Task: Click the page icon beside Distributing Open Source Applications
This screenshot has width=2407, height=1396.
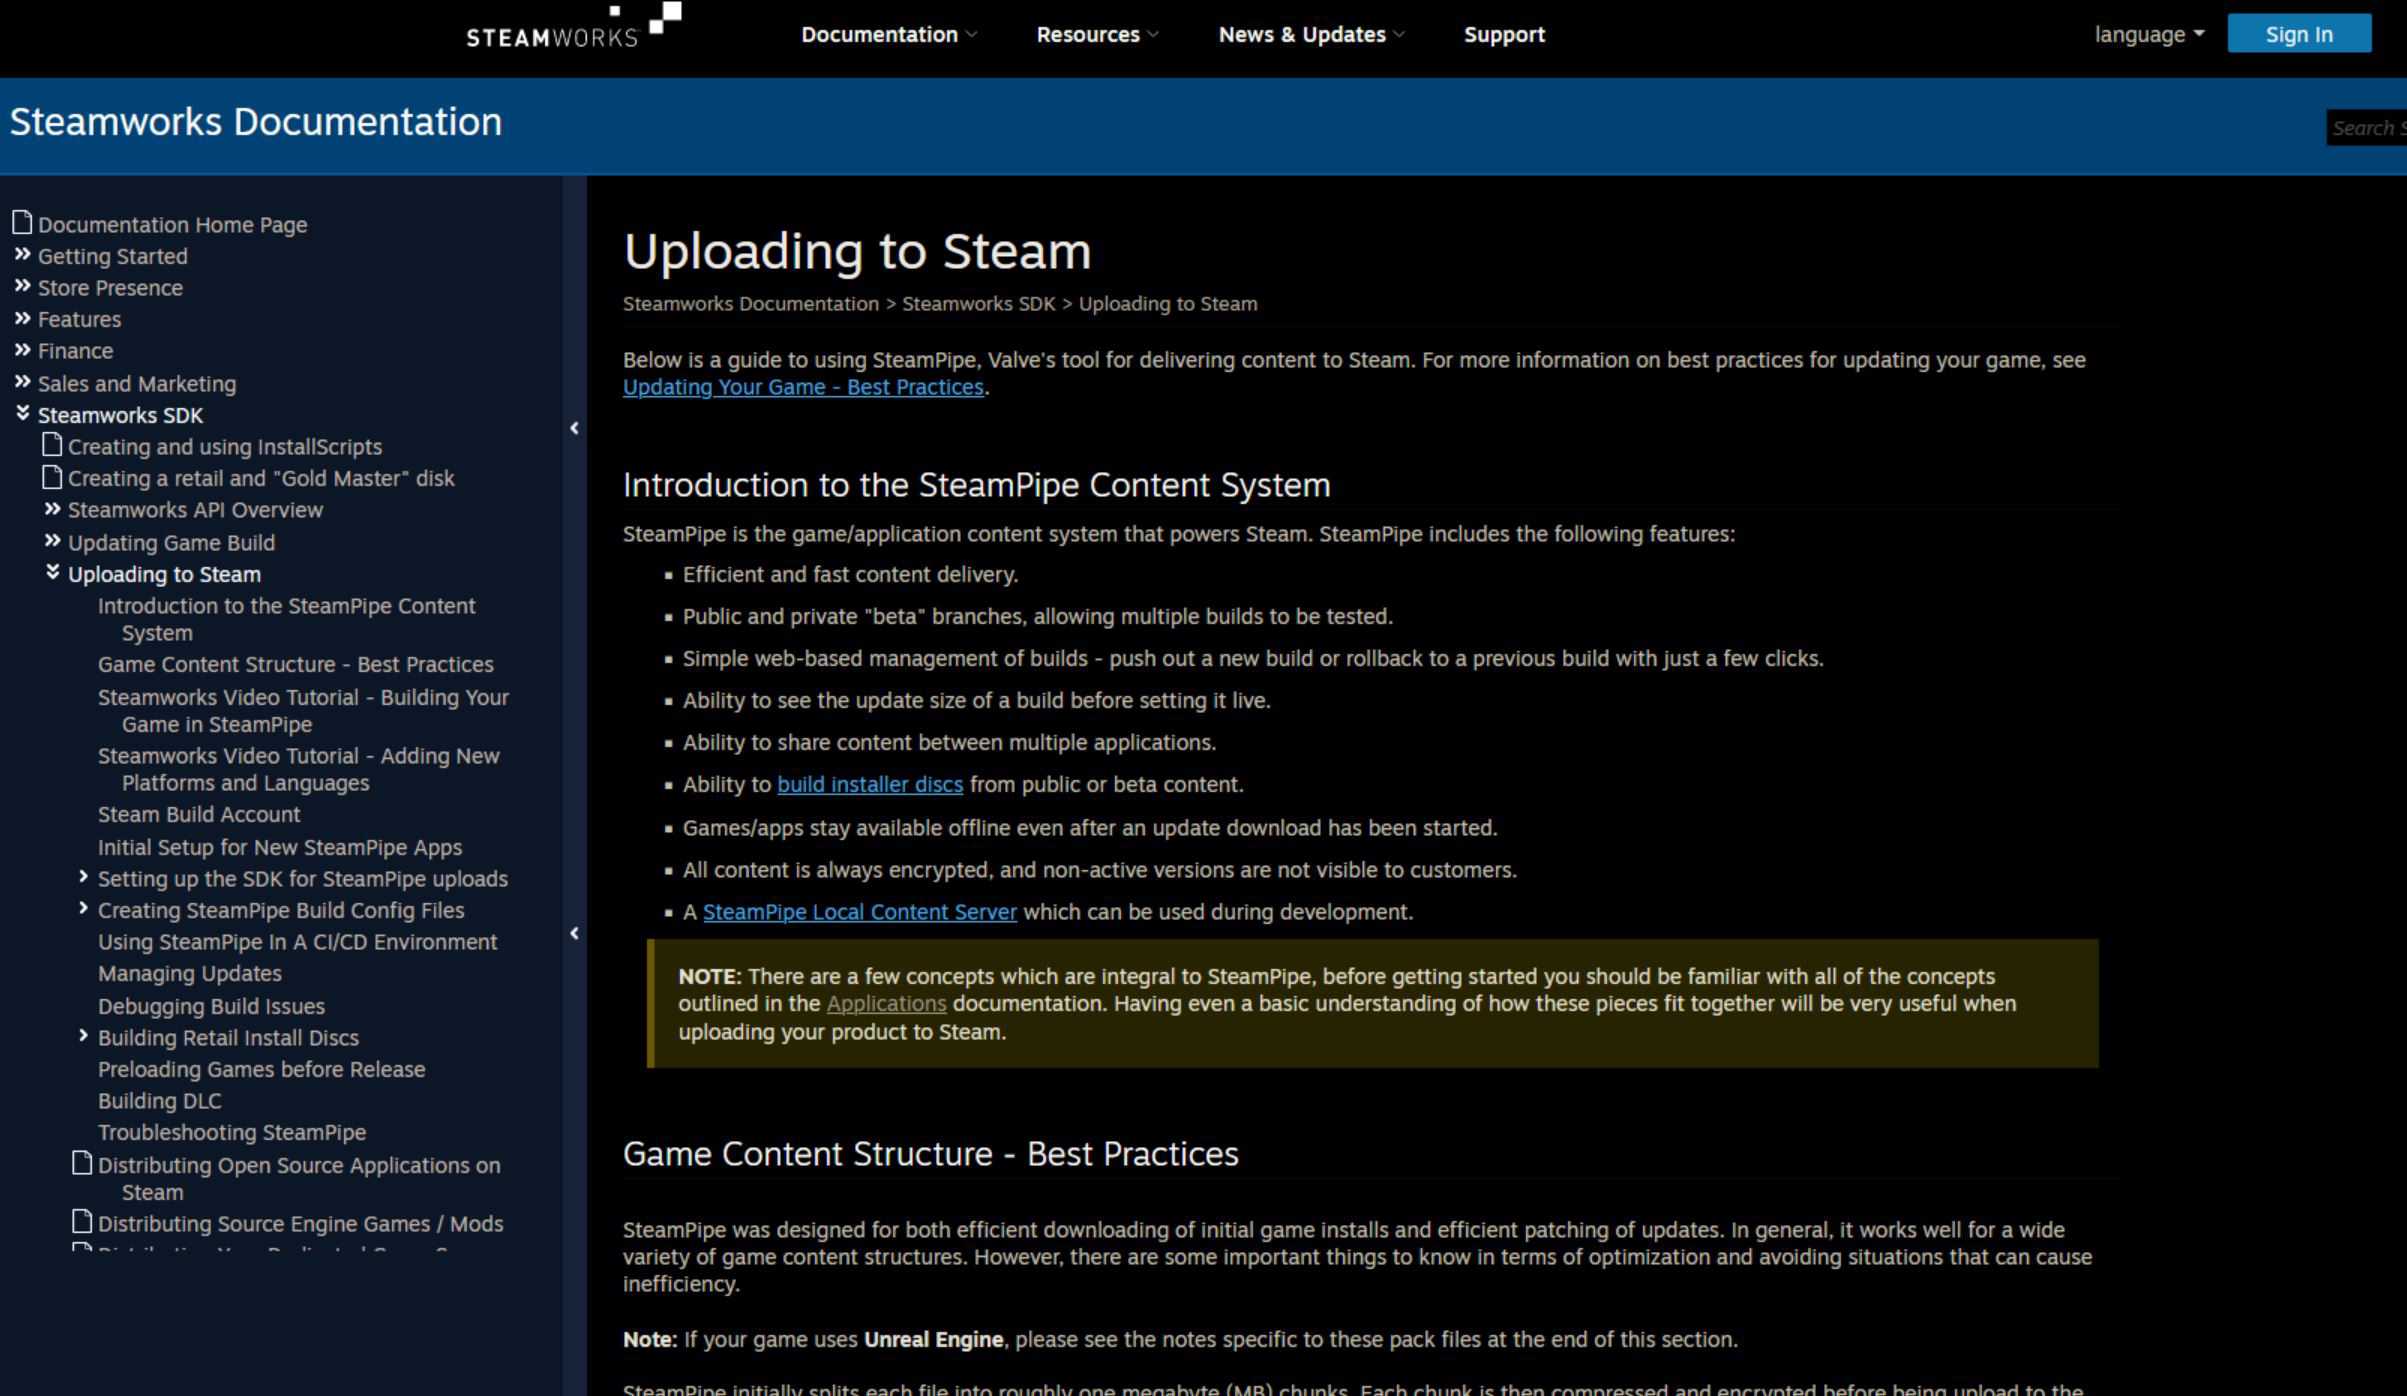Action: click(82, 1163)
